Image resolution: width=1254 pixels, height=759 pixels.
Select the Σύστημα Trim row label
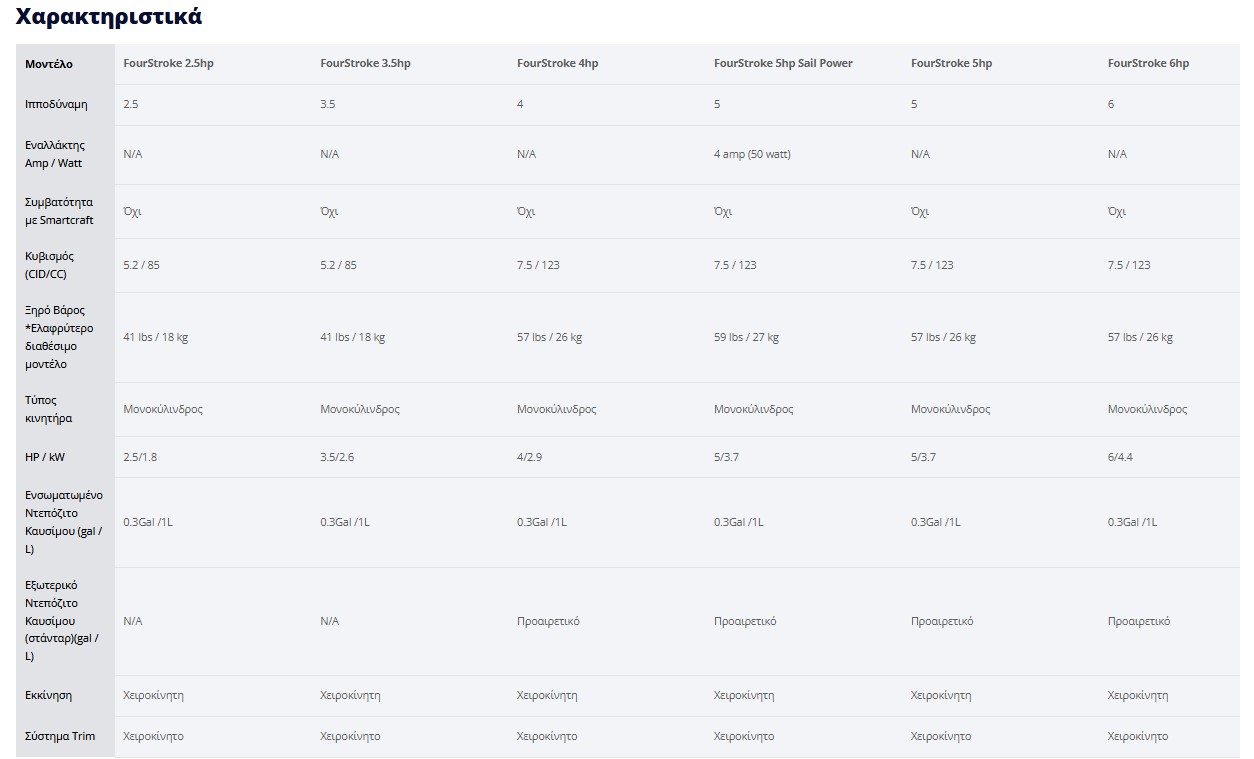click(x=60, y=736)
